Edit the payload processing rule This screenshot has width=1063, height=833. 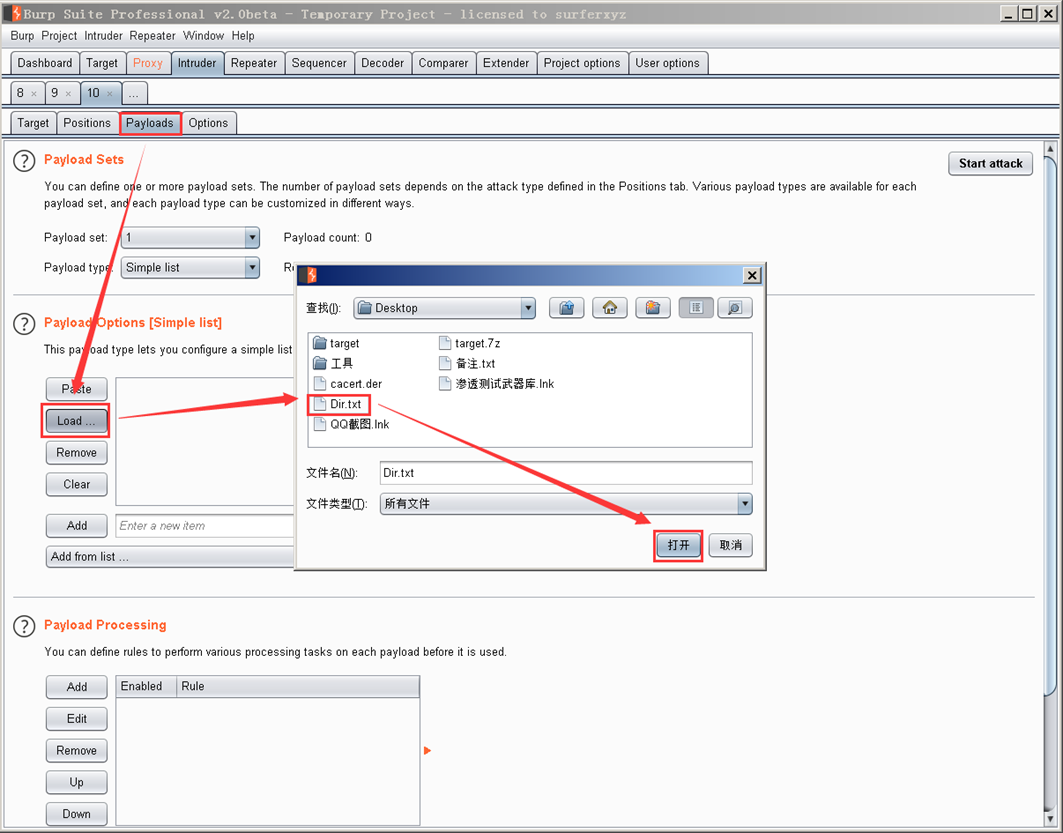click(76, 718)
